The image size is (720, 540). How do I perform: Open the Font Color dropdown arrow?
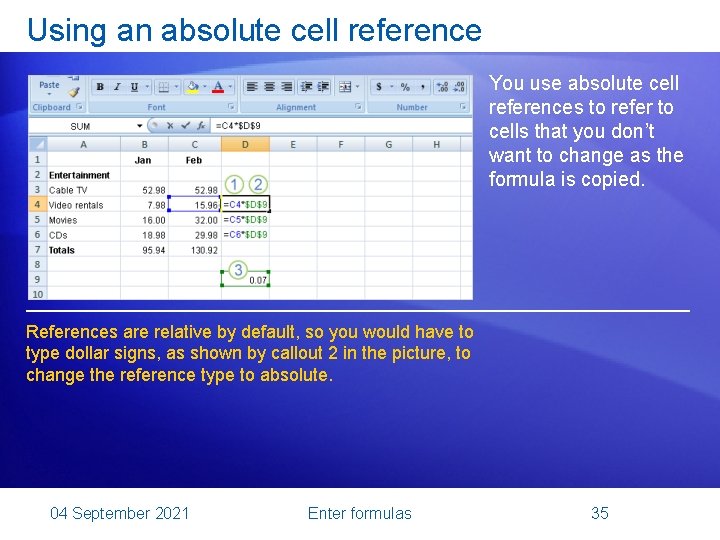click(x=230, y=86)
